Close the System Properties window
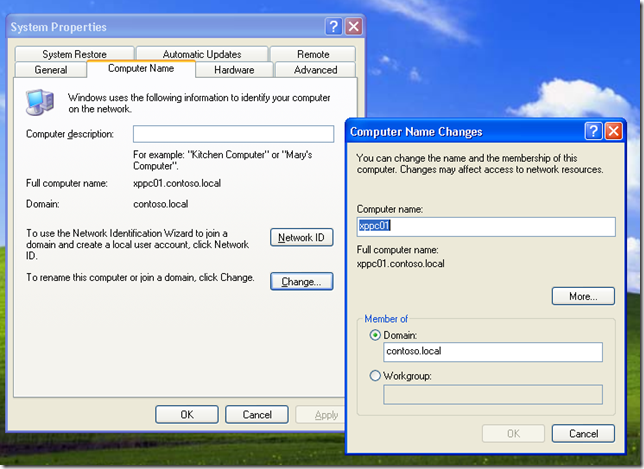 tap(354, 27)
